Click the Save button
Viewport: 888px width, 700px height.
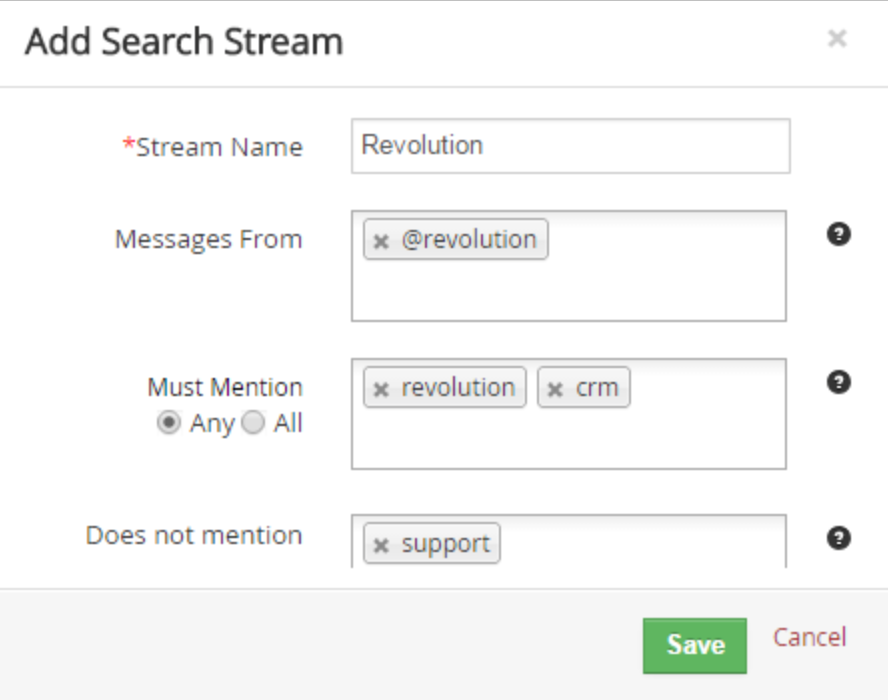(694, 645)
